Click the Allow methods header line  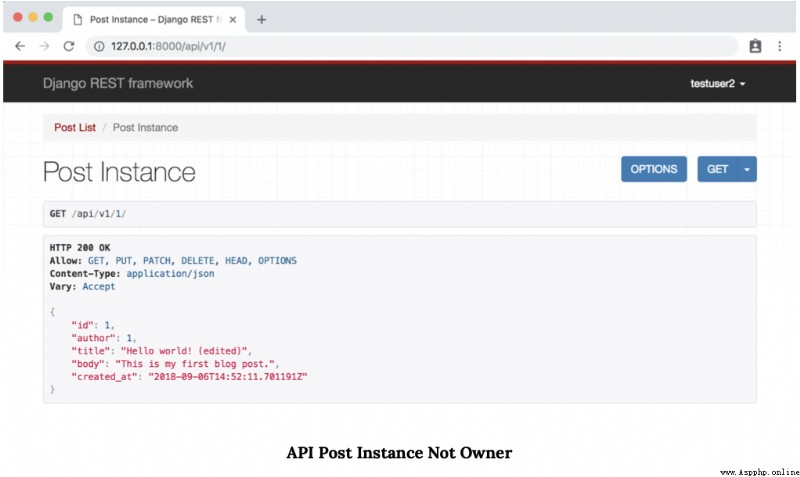(x=173, y=261)
